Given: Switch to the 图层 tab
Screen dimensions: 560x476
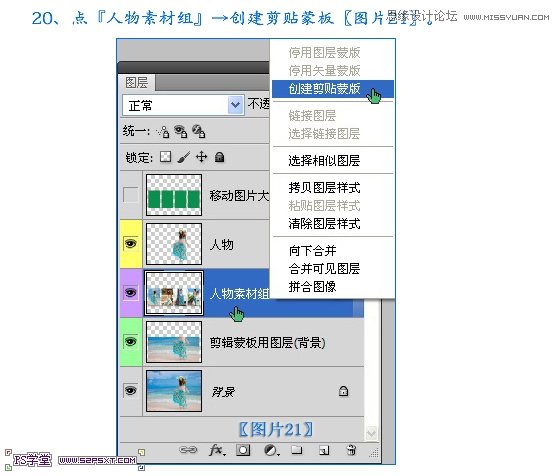Looking at the screenshot, I should click(136, 82).
